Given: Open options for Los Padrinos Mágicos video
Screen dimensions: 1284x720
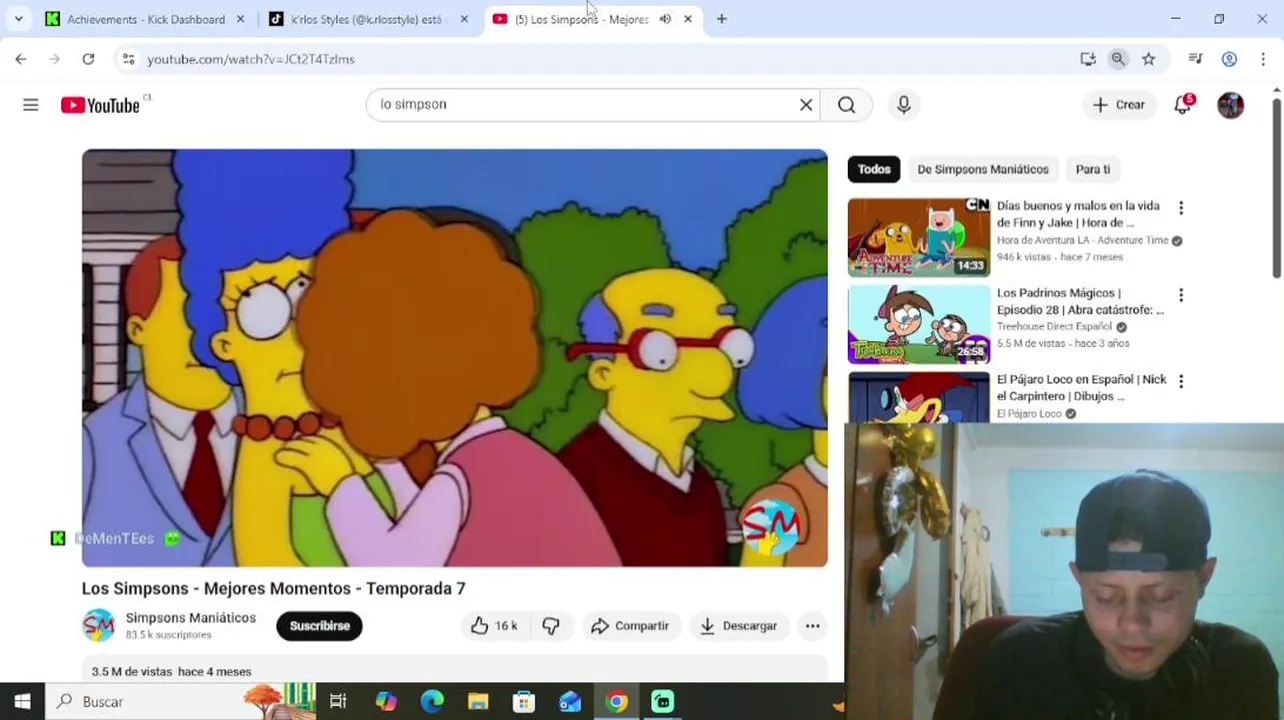Looking at the screenshot, I should tap(1181, 295).
